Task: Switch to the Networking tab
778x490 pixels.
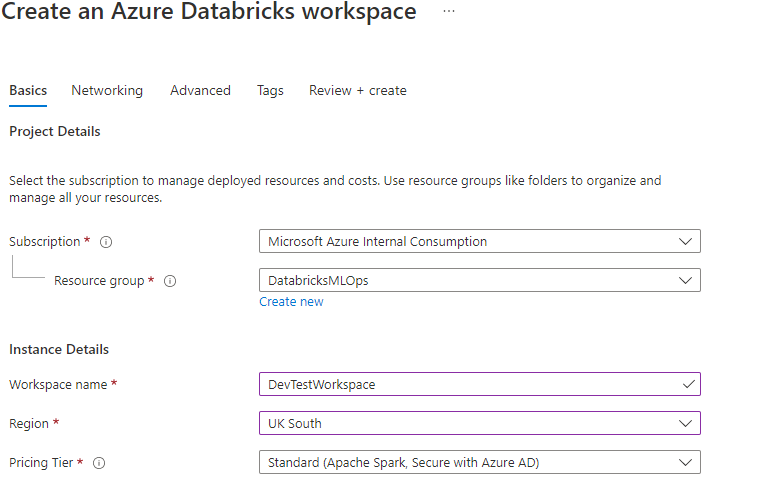Action: coord(107,91)
